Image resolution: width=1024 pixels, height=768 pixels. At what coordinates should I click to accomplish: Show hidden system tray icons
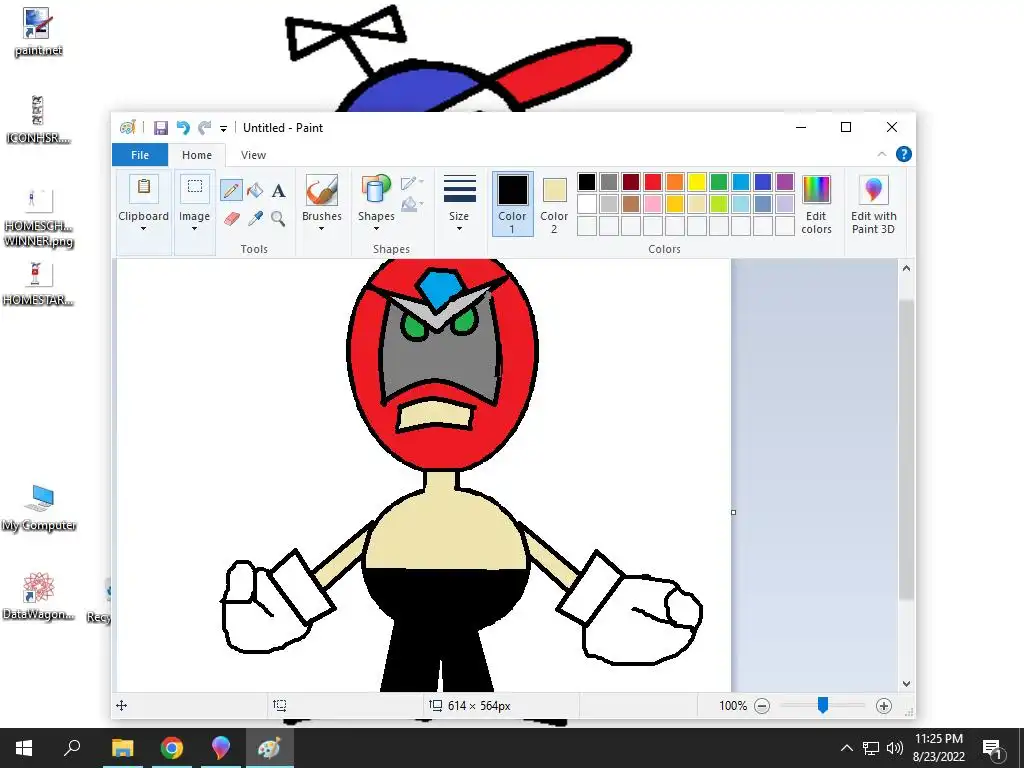(x=846, y=748)
